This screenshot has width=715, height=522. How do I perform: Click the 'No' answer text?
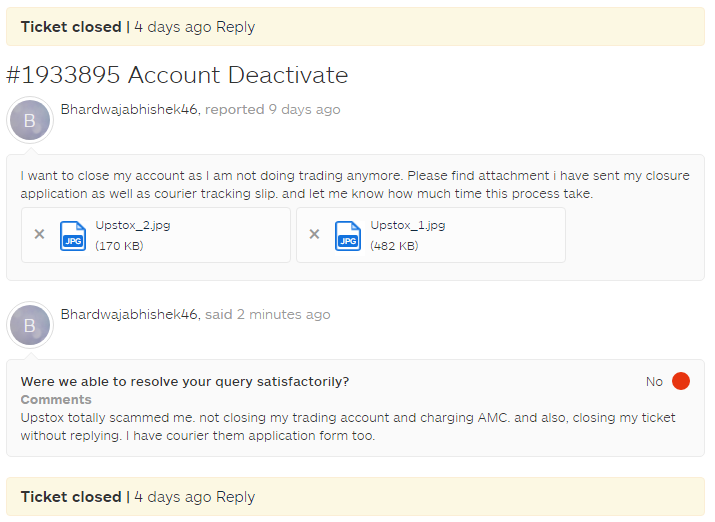click(x=654, y=382)
